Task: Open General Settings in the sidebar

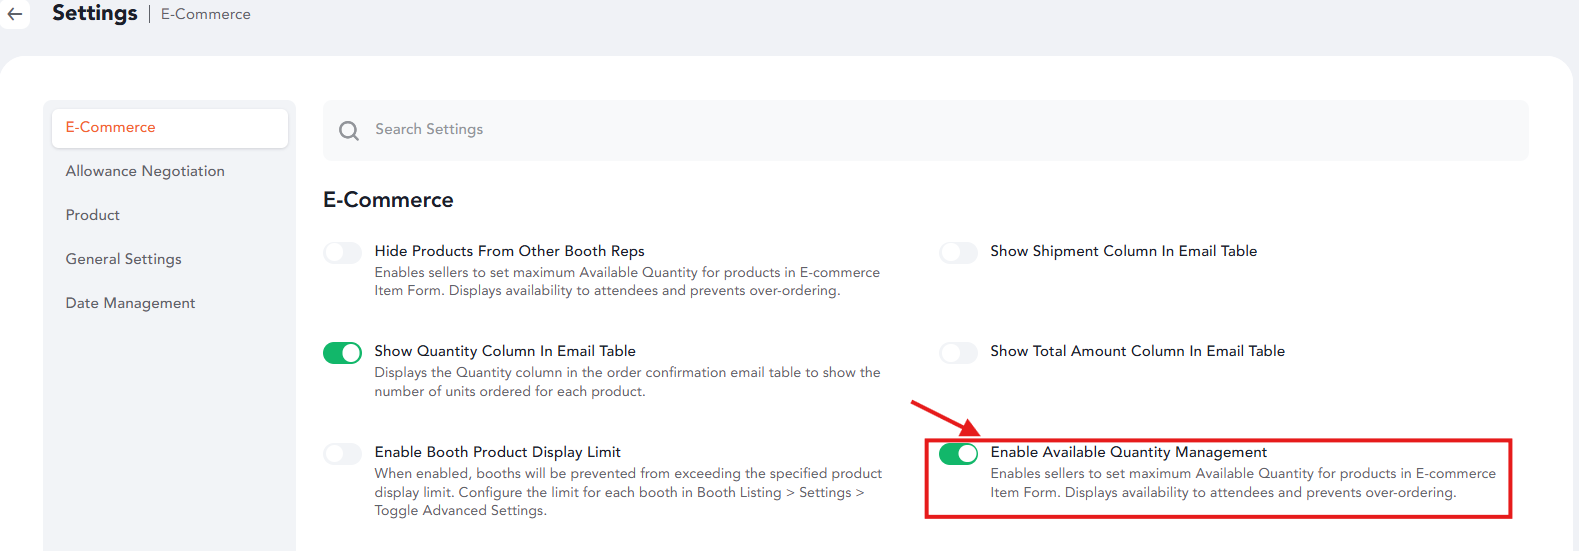Action: 124,259
